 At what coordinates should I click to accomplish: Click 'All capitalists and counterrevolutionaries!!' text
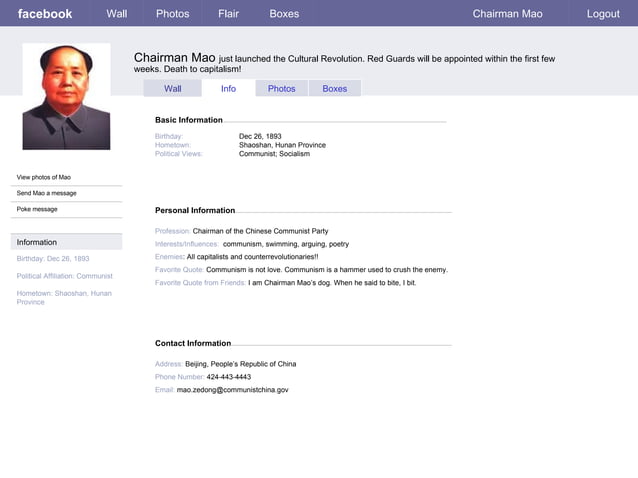click(x=252, y=257)
